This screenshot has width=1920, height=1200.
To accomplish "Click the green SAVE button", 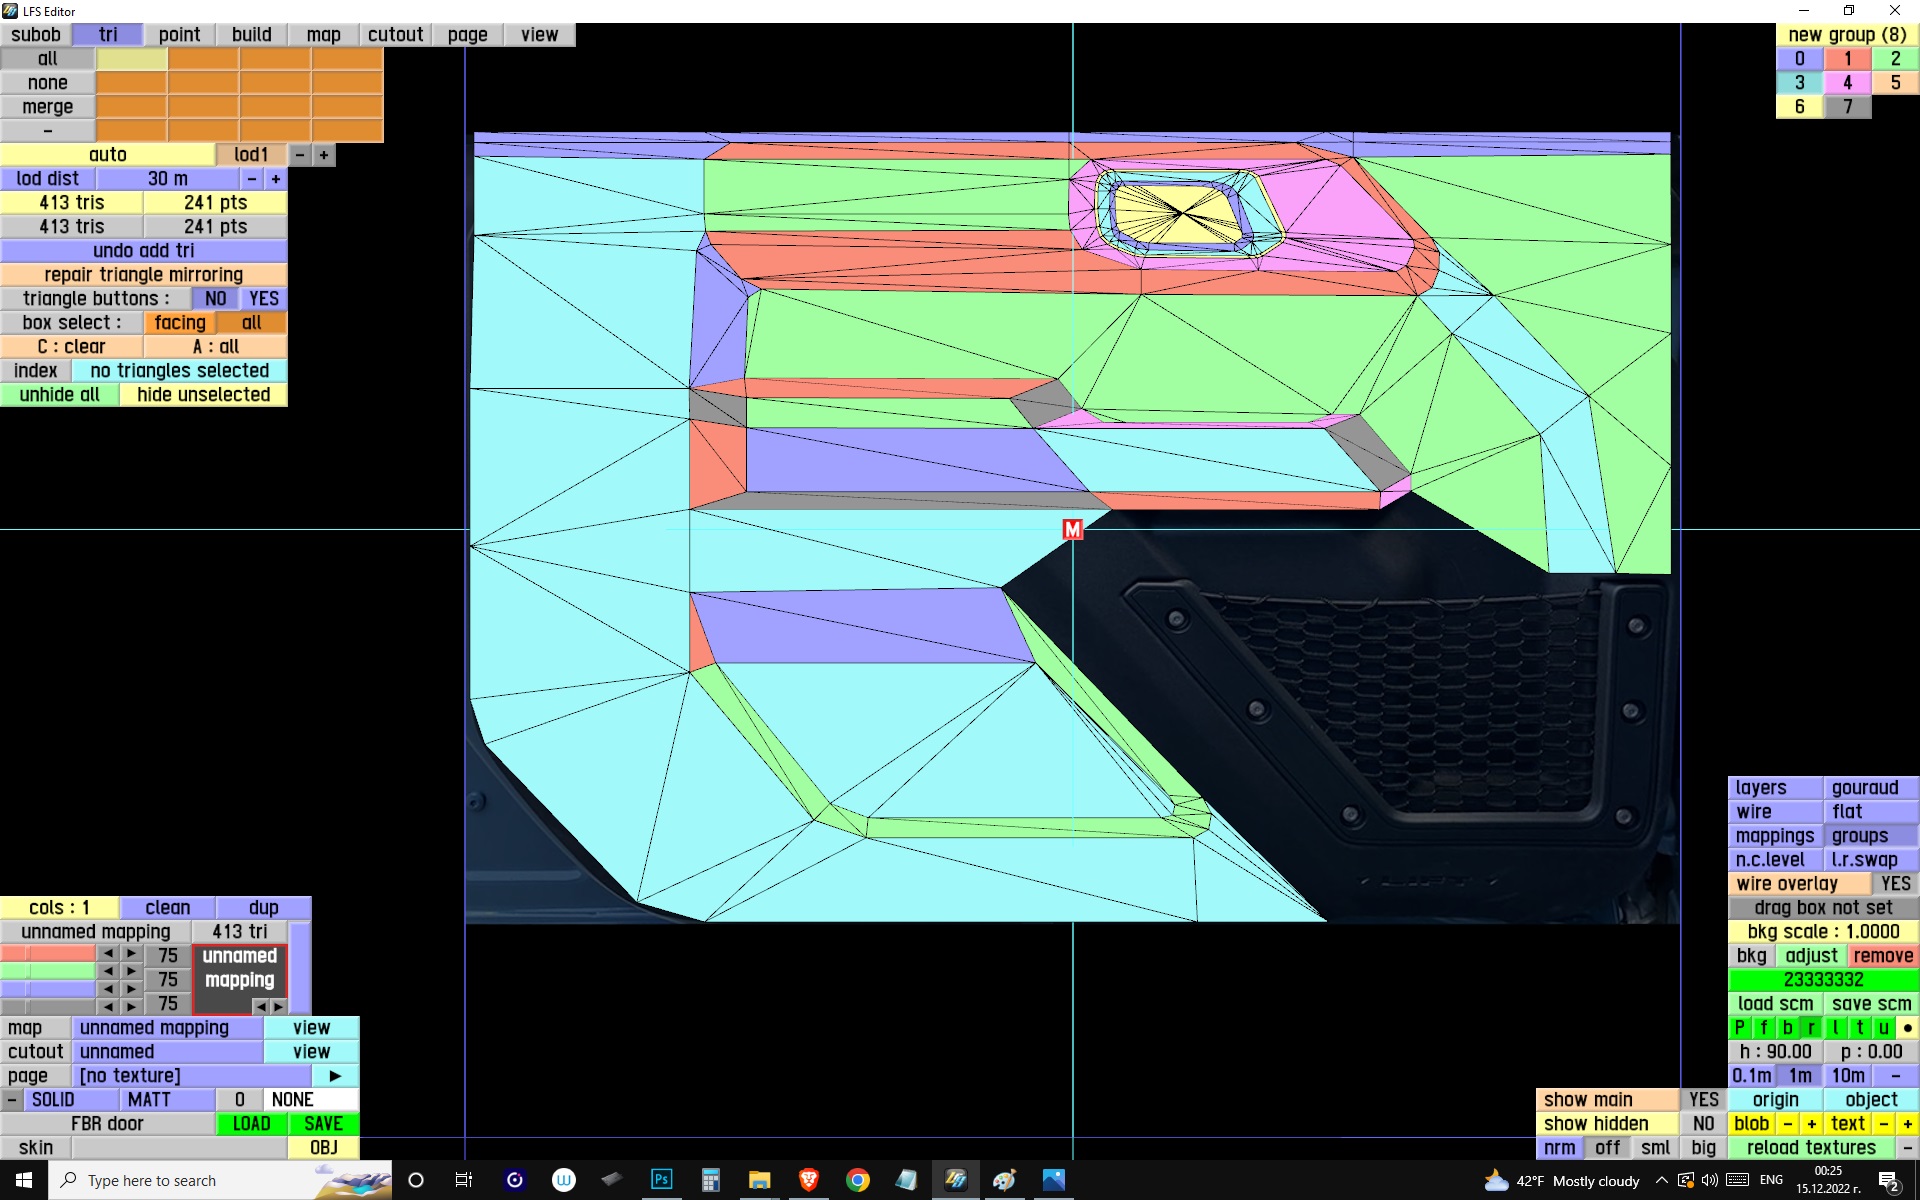I will 323,1124.
